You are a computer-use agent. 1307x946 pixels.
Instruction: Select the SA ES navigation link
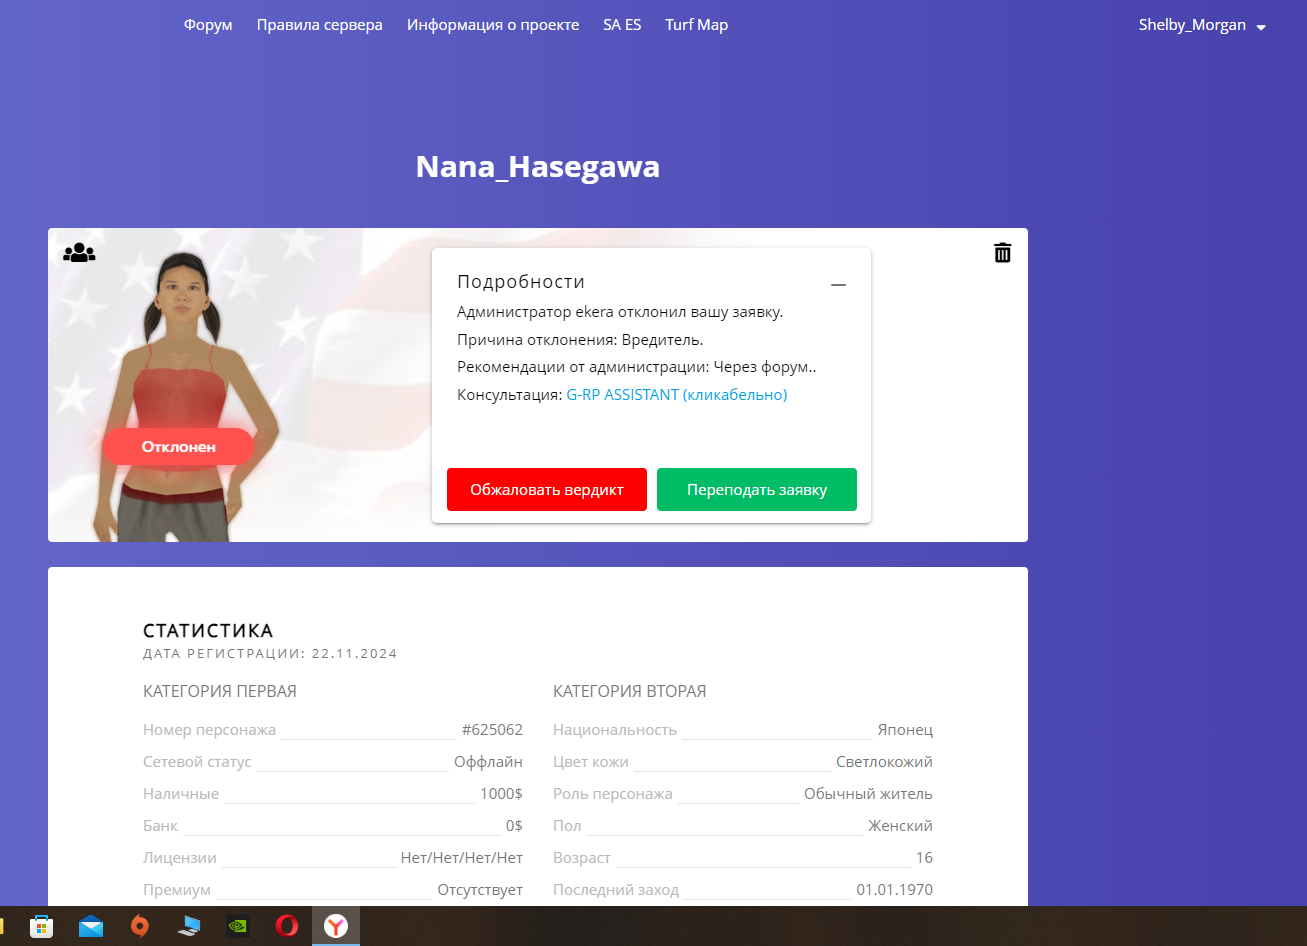point(622,25)
